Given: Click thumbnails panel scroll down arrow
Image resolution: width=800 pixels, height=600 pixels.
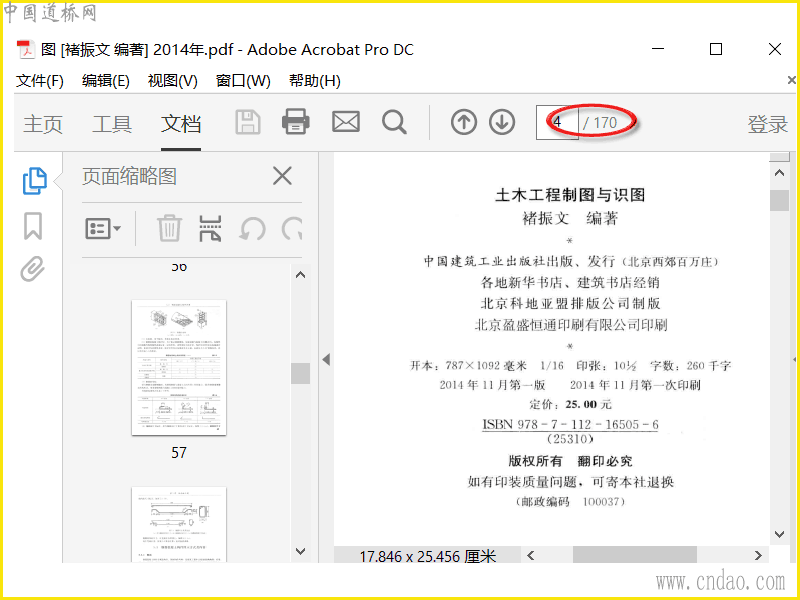Looking at the screenshot, I should pos(301,551).
